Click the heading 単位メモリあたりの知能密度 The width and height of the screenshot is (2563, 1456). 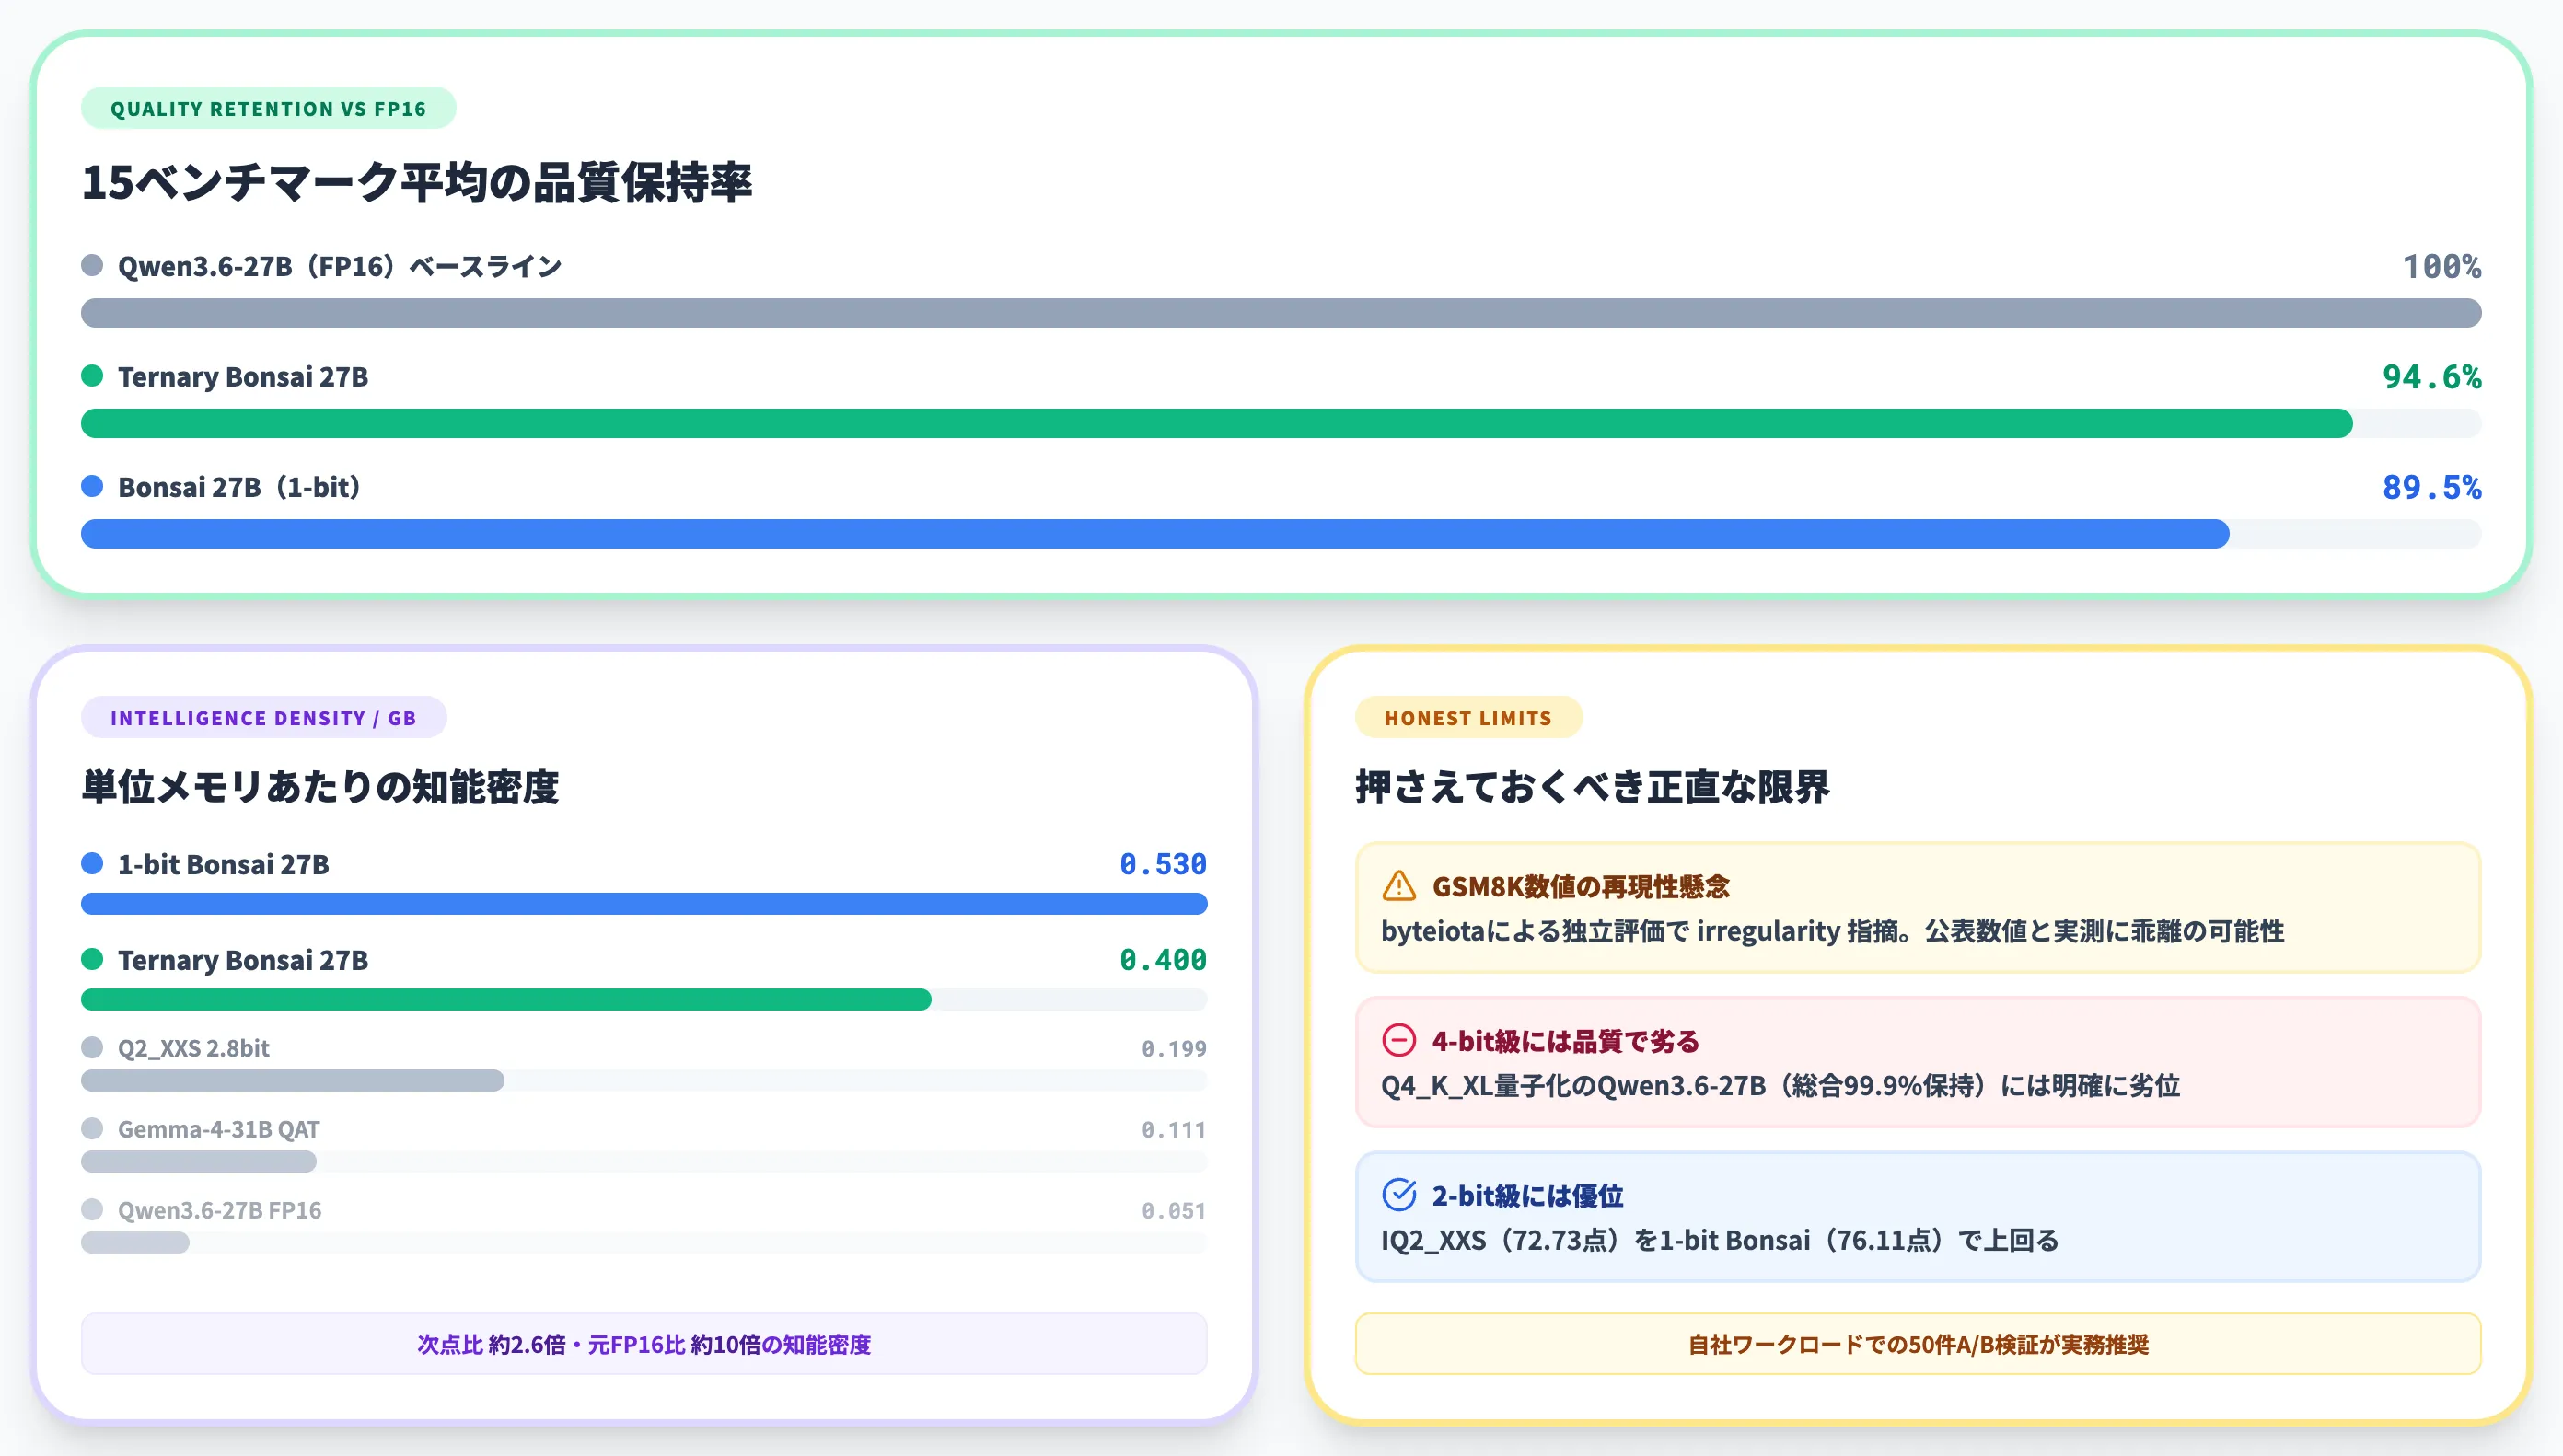pyautogui.click(x=320, y=787)
